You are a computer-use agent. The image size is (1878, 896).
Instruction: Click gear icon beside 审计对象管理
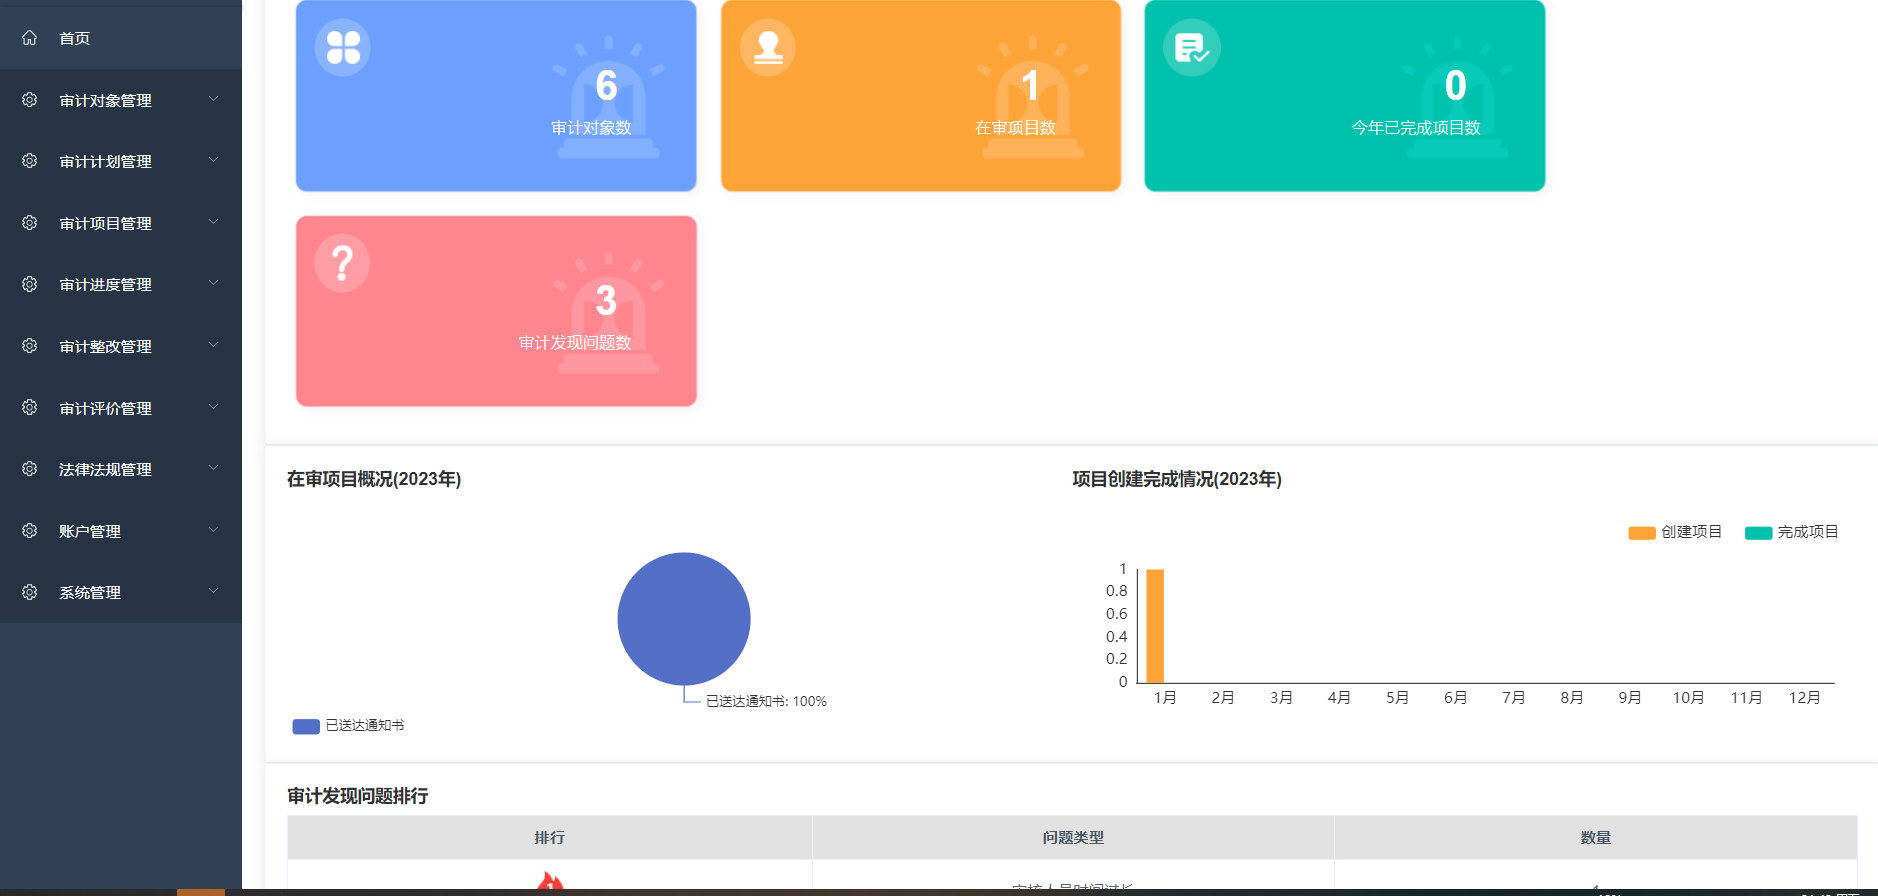(x=30, y=100)
